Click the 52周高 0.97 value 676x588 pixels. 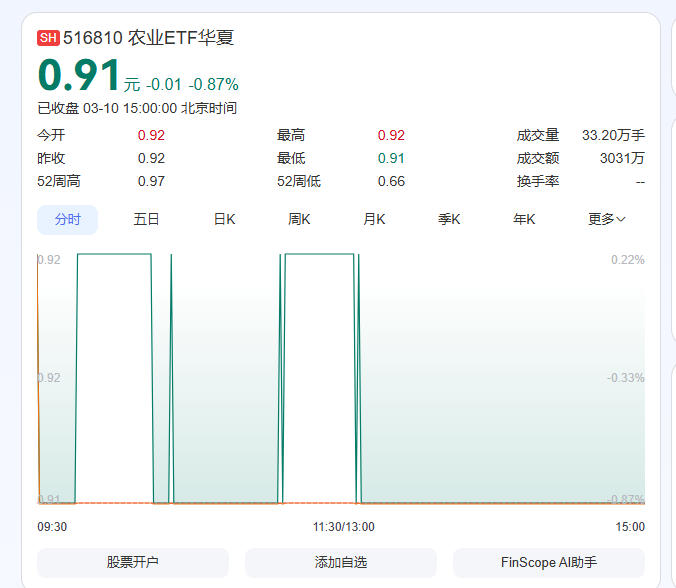coord(151,181)
